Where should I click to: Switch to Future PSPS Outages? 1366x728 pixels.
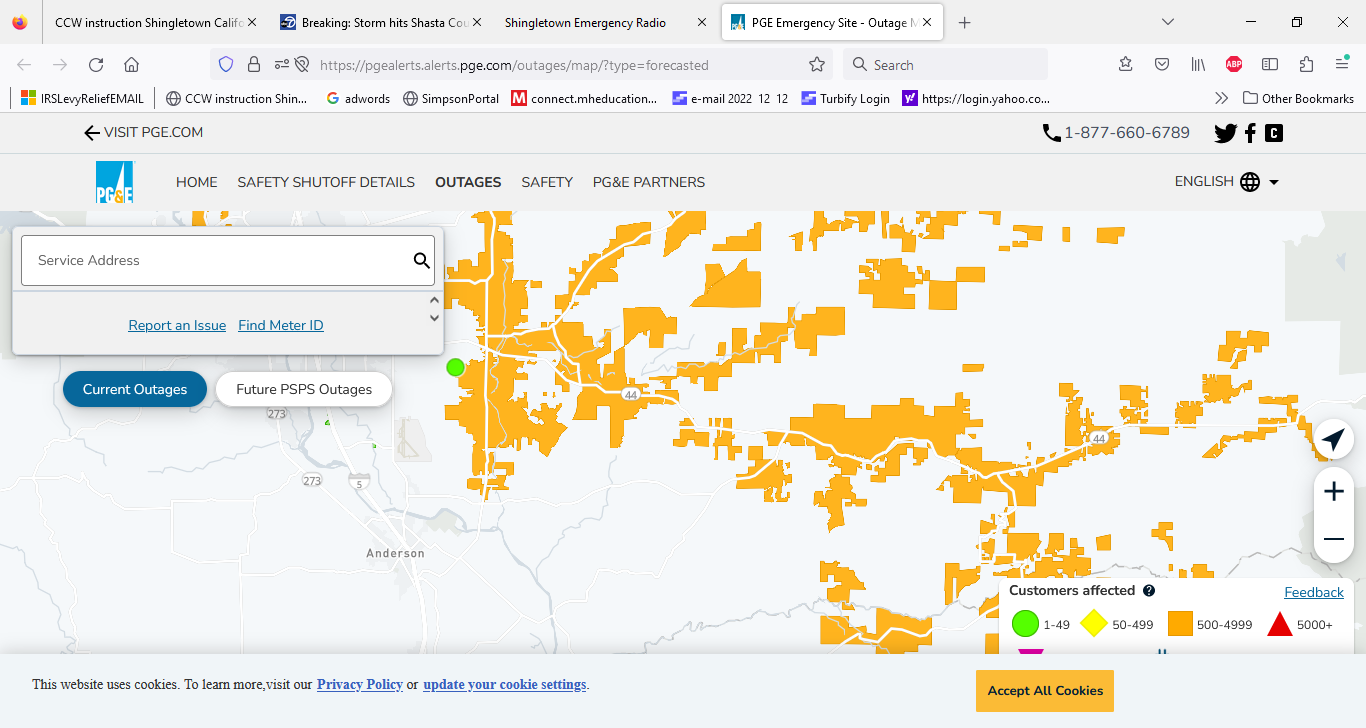click(304, 389)
